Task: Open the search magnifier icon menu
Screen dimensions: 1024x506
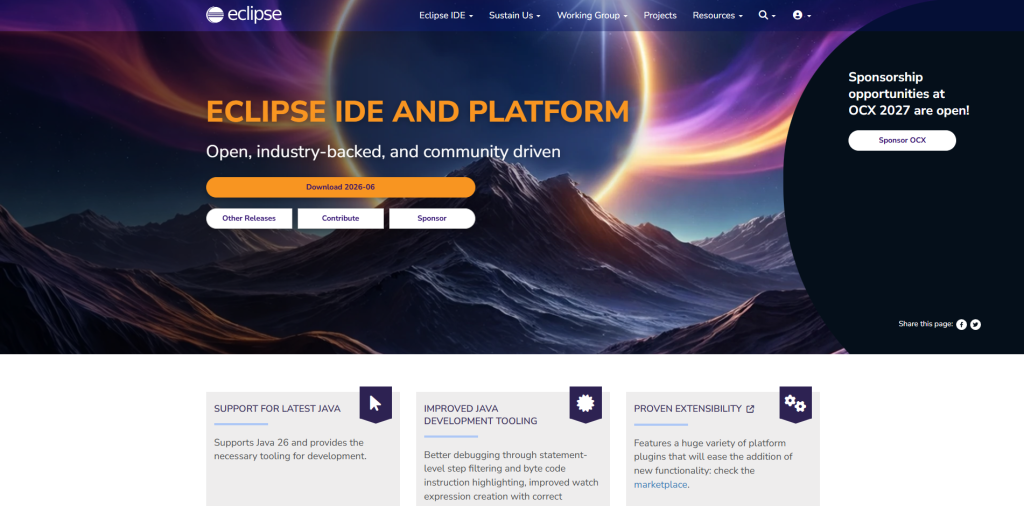Action: tap(767, 15)
